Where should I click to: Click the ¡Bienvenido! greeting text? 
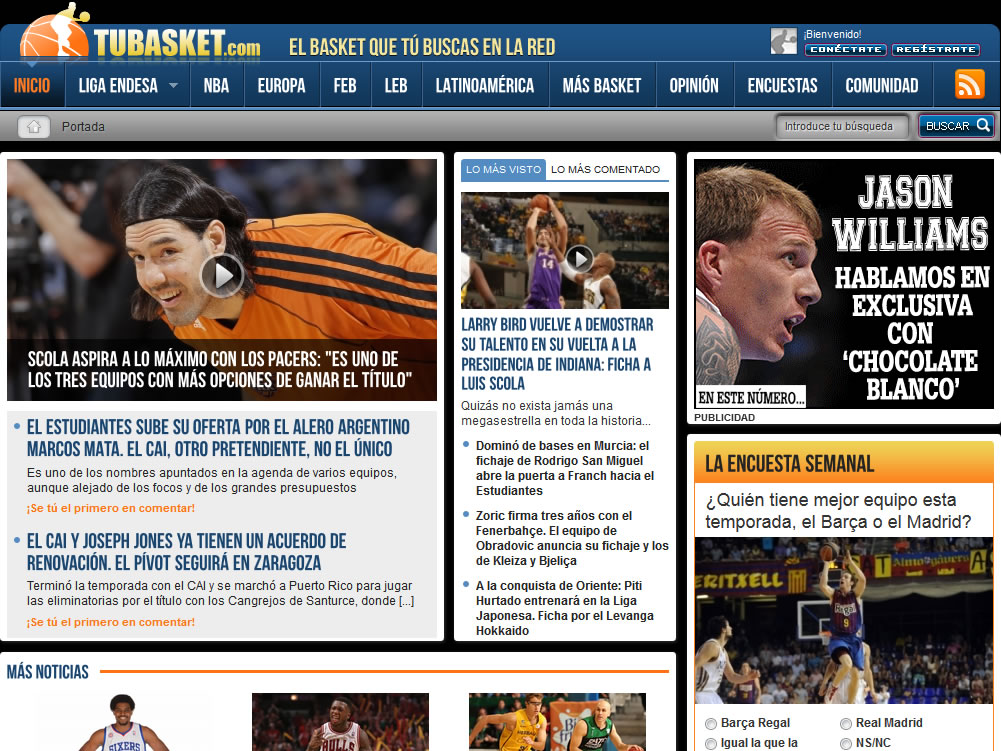click(x=832, y=34)
